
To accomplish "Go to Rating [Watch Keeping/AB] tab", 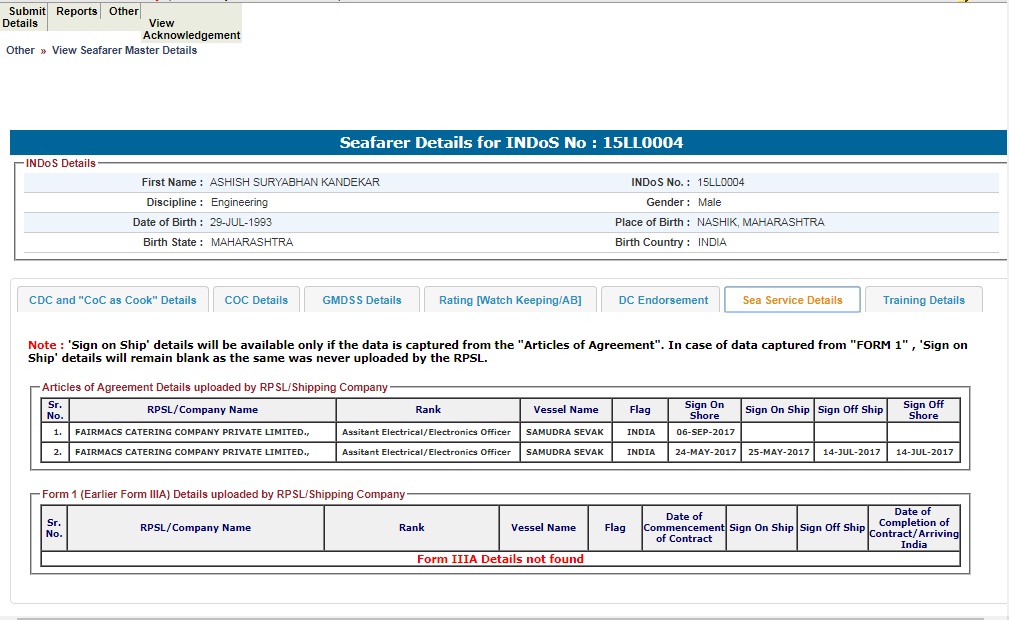I will (510, 300).
